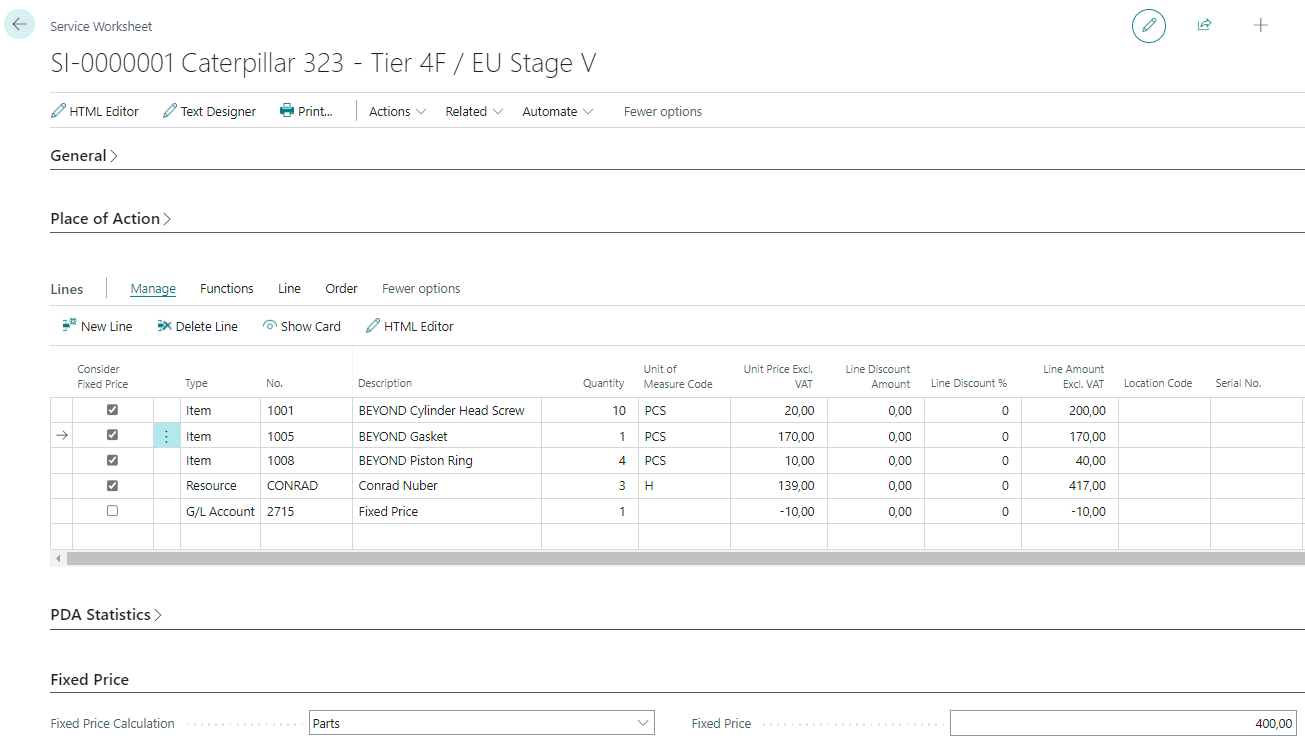Uncheck Consider Fixed Price for Cylinder Head Screw
1305x756 pixels.
[112, 410]
